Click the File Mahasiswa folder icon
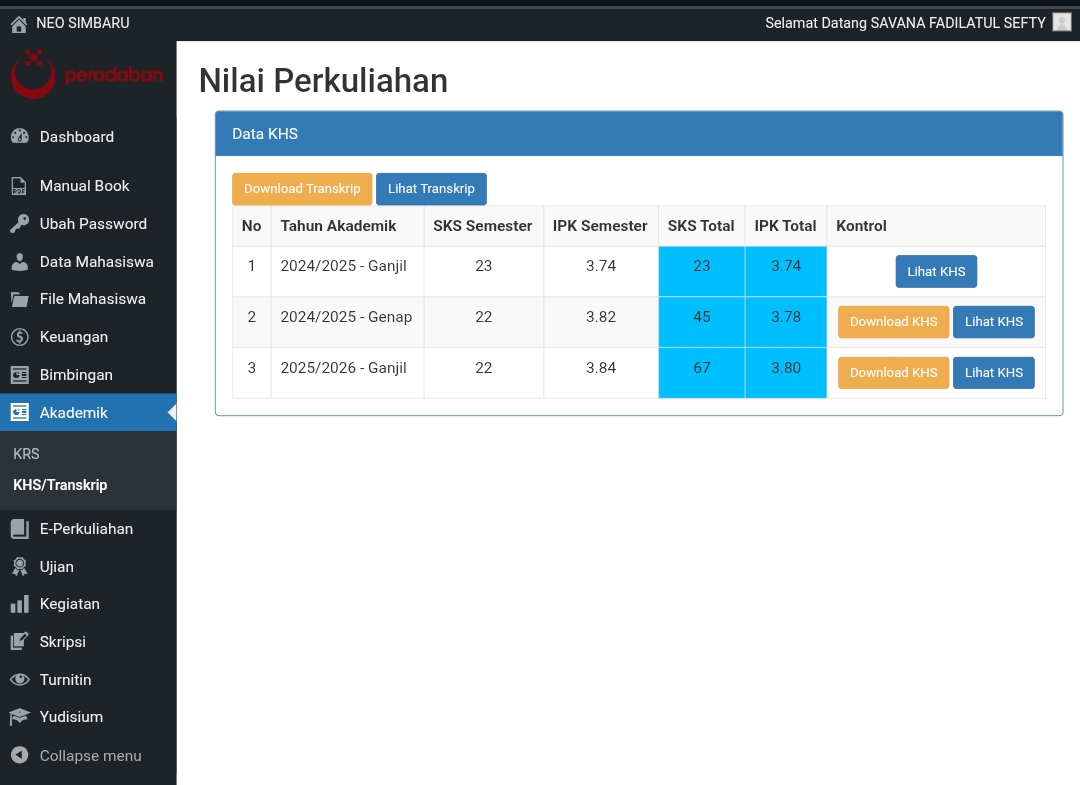Viewport: 1080px width, 785px height. click(x=20, y=300)
